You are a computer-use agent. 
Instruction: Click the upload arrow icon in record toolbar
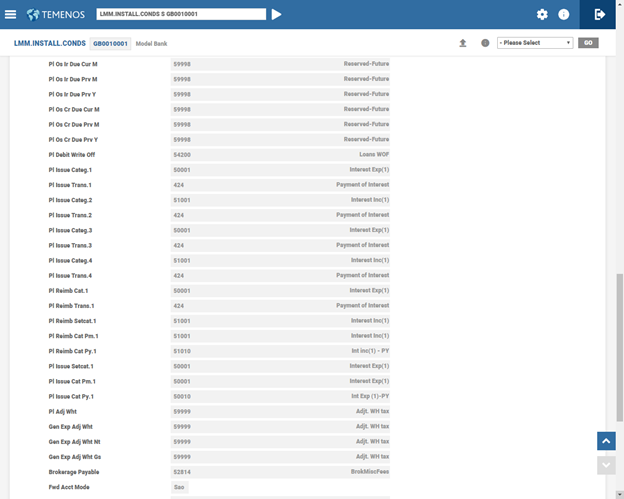point(463,43)
